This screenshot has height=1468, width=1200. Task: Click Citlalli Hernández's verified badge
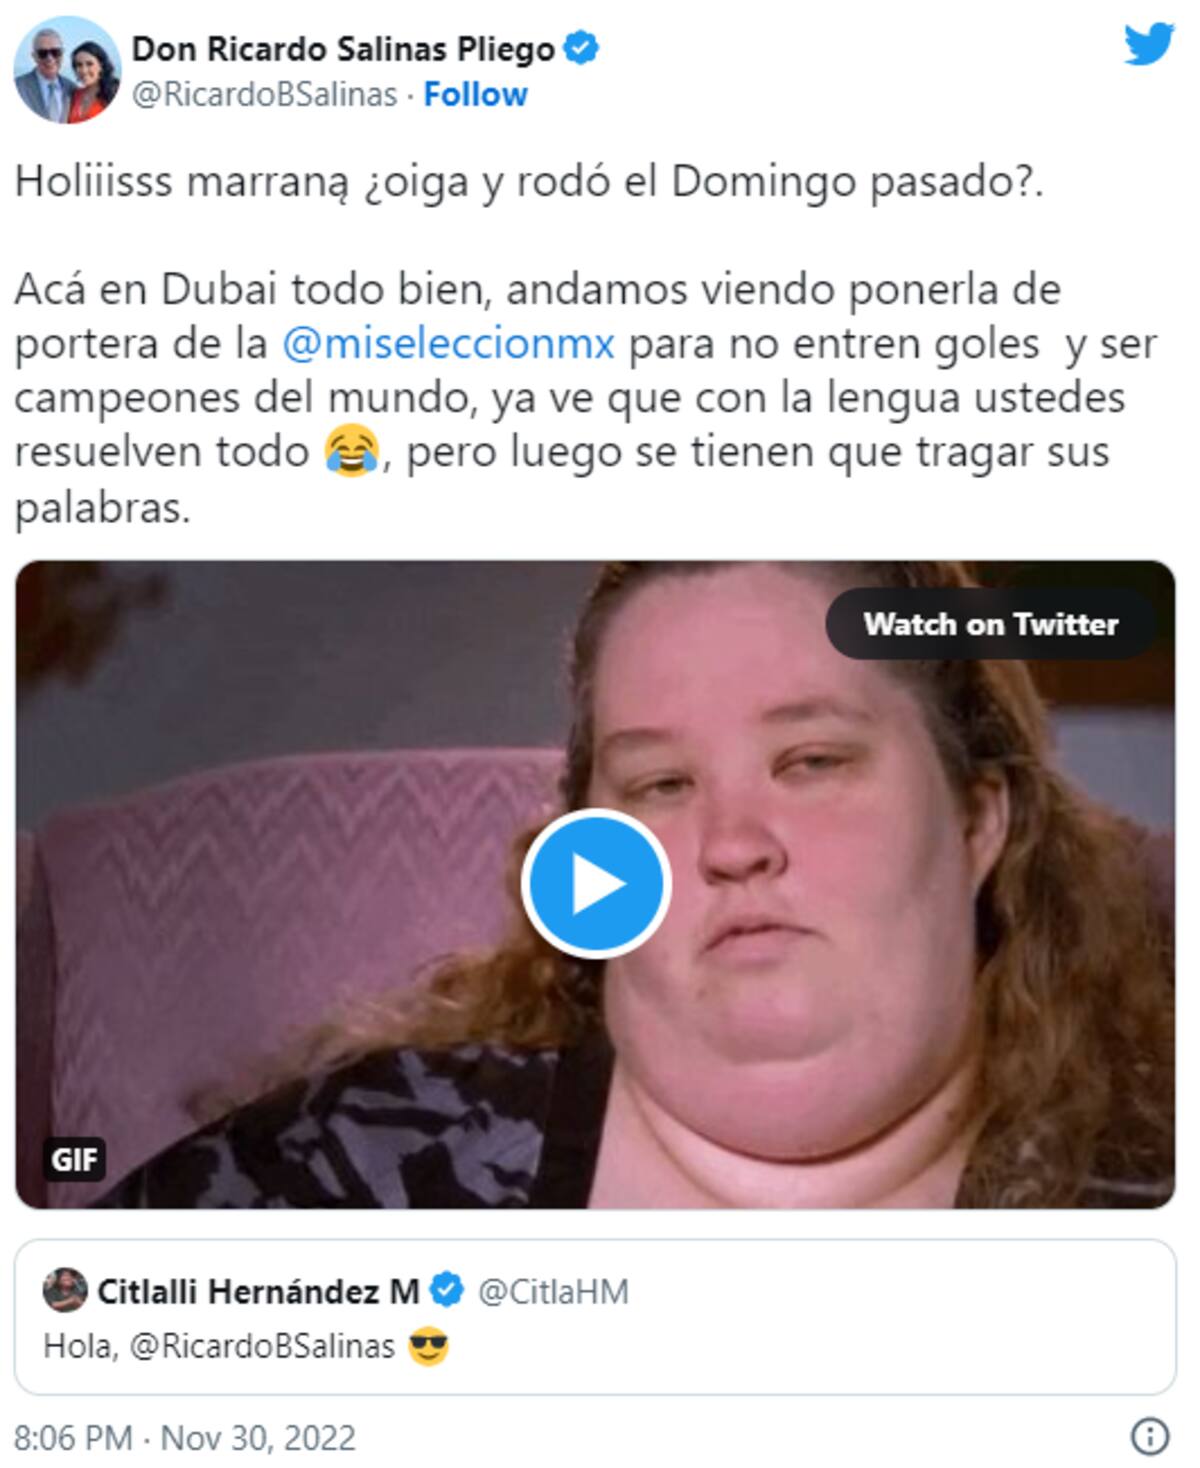point(446,1290)
